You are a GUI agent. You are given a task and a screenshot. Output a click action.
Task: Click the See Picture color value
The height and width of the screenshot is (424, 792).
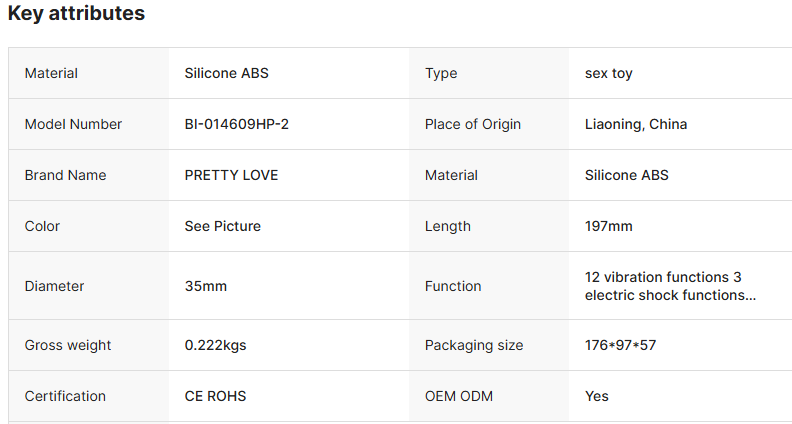coord(223,226)
